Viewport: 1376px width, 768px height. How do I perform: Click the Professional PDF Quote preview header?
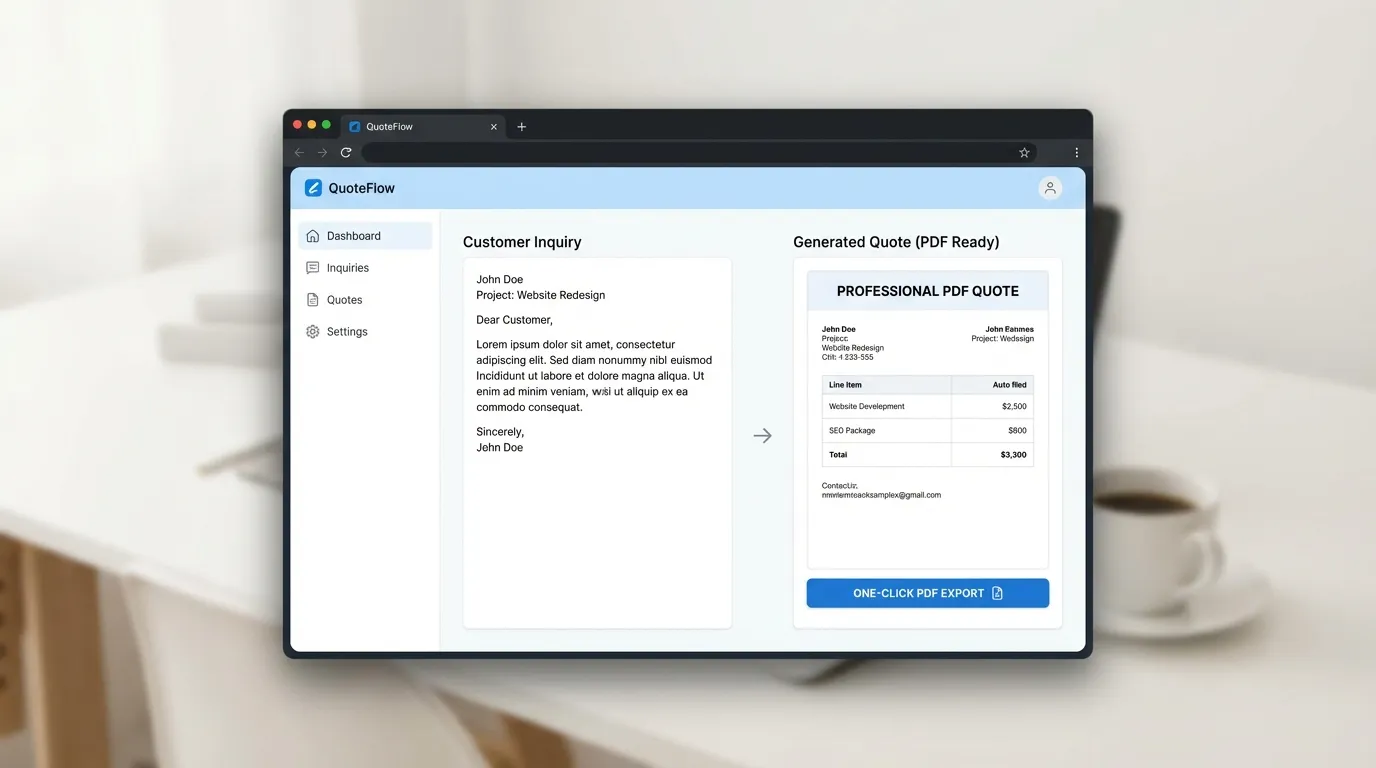click(x=927, y=291)
